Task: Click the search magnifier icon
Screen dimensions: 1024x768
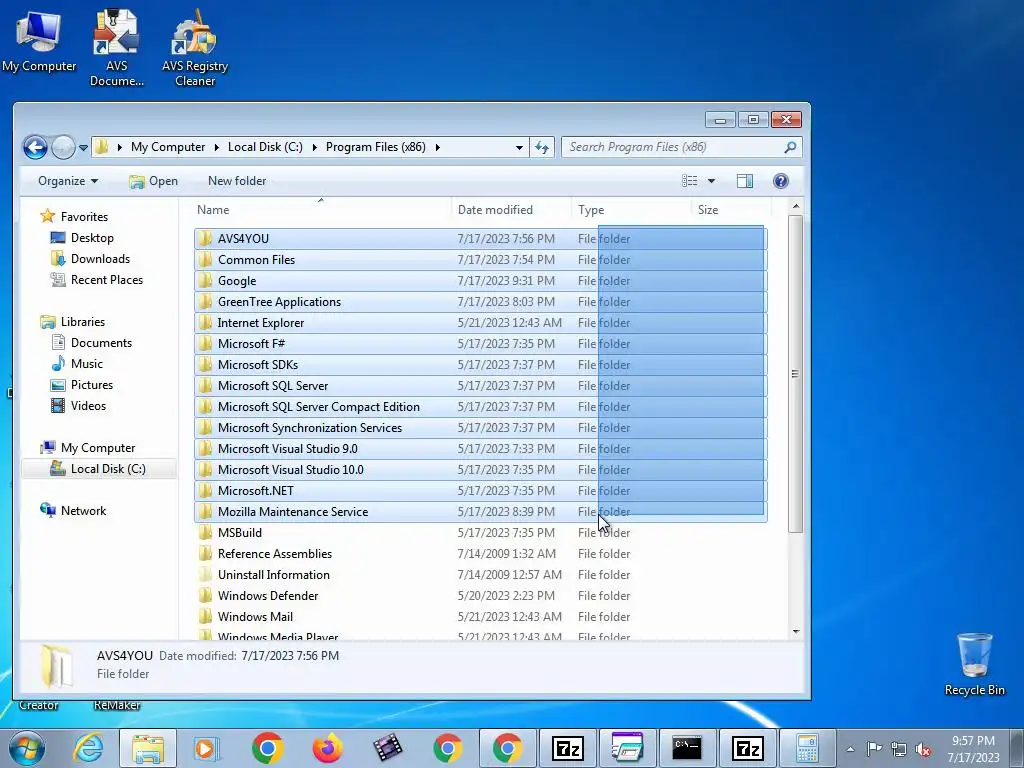Action: point(790,147)
